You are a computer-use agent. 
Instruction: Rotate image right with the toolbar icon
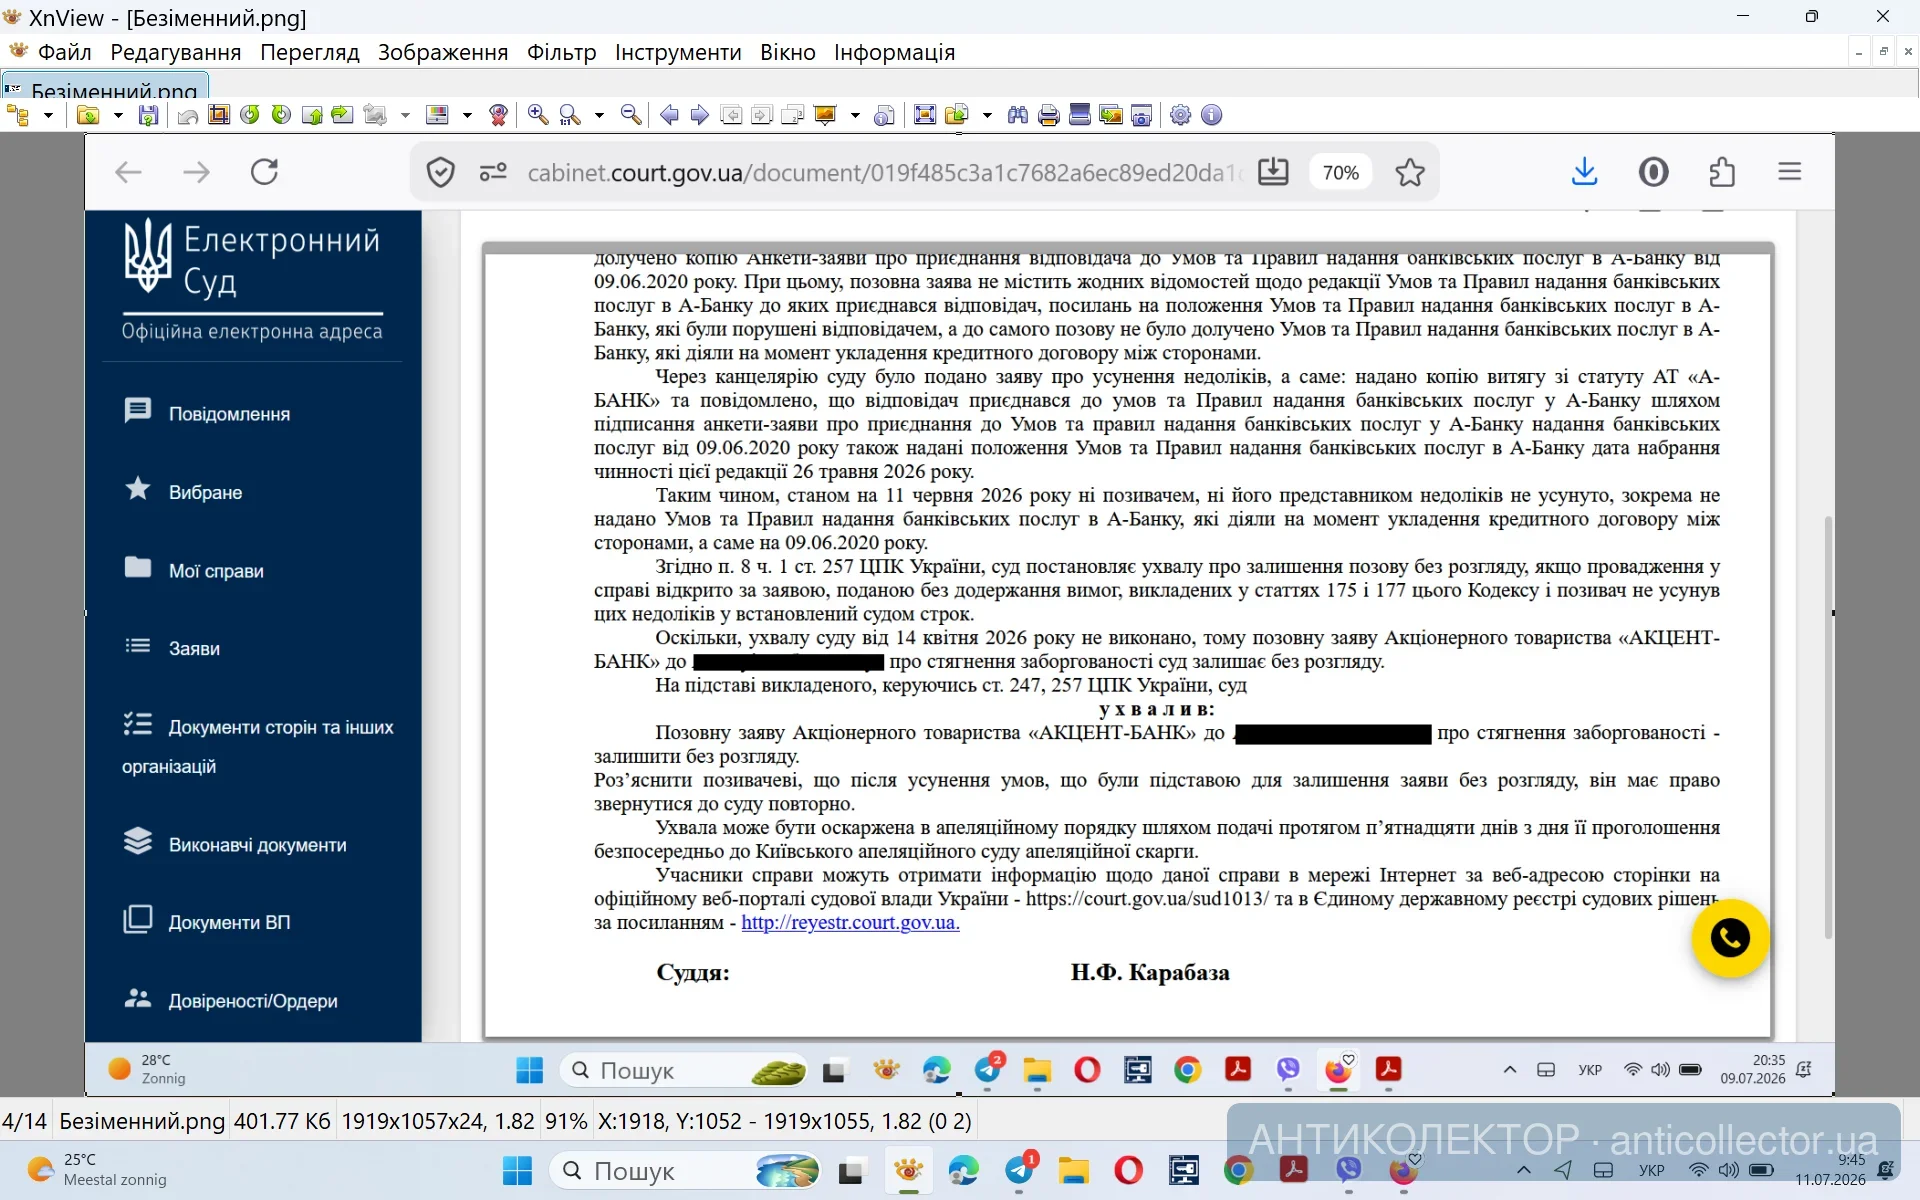coord(281,115)
